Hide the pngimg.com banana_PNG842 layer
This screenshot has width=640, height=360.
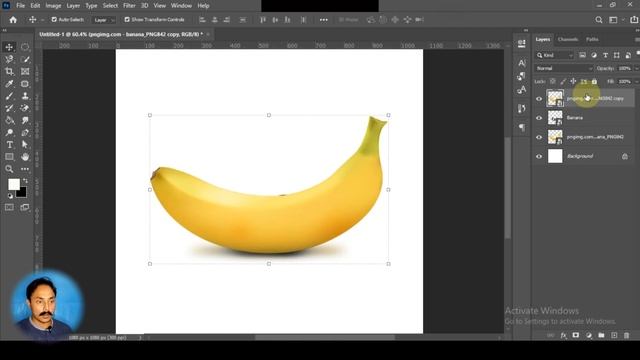[x=539, y=137]
